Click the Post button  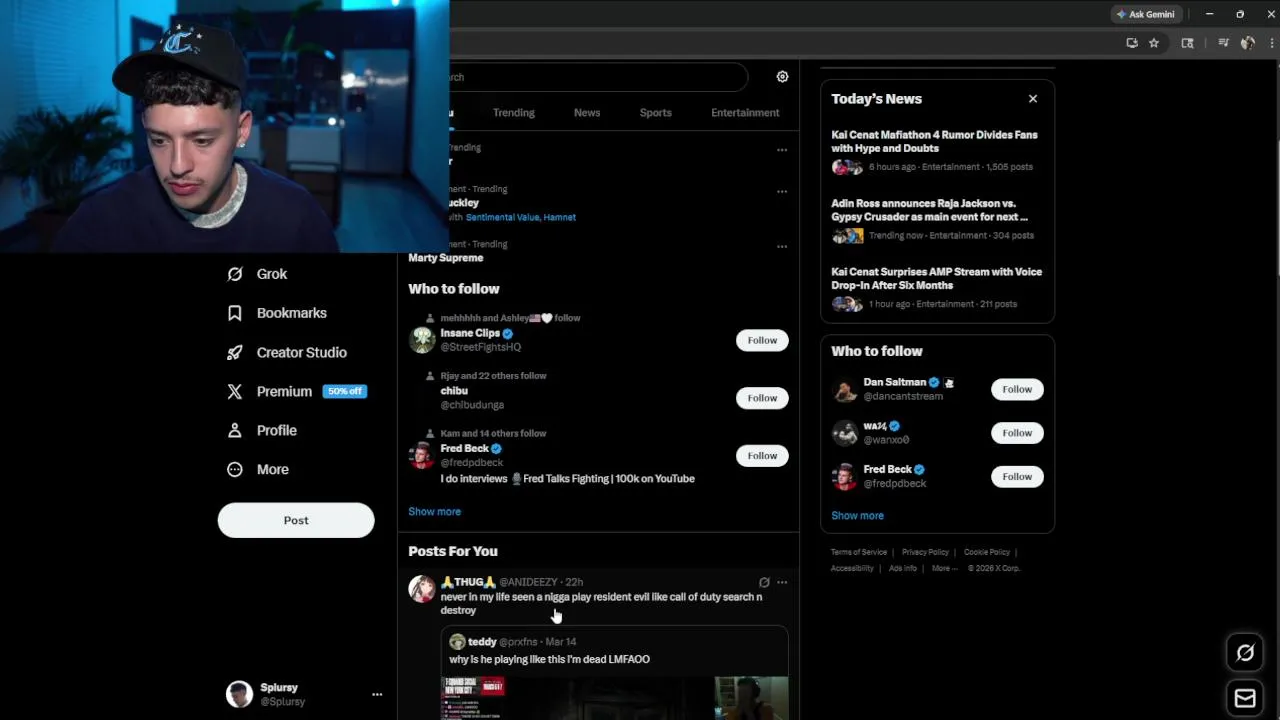point(296,520)
